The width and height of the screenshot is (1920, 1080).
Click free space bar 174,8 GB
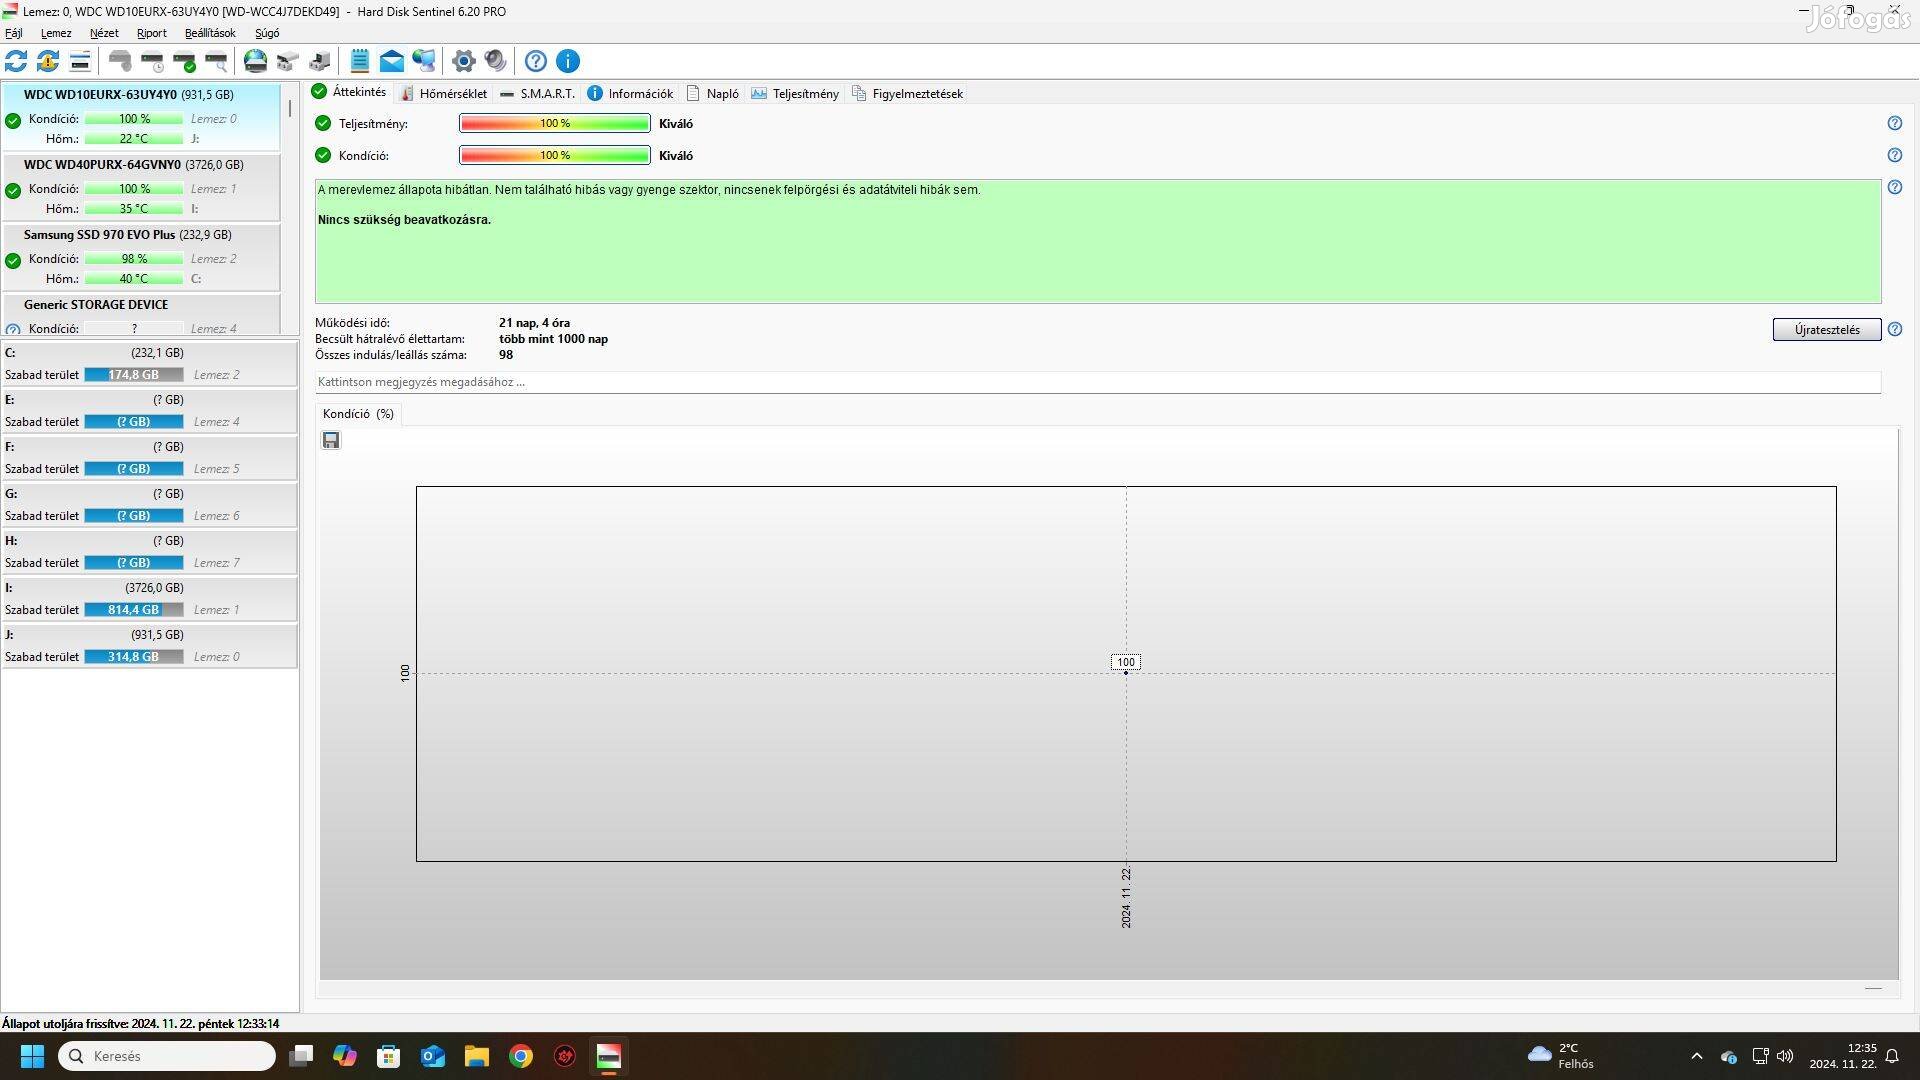click(x=134, y=375)
